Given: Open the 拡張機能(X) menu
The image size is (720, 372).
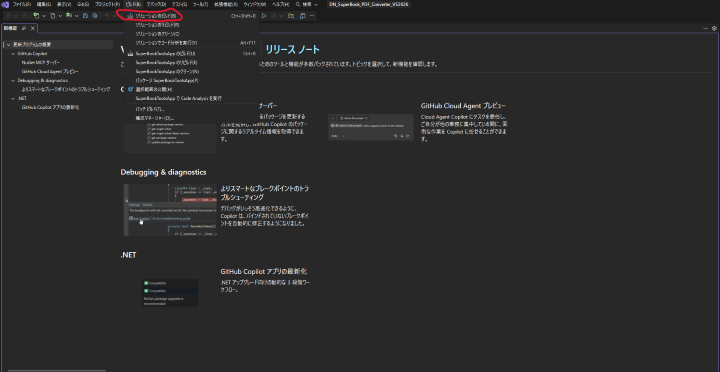Looking at the screenshot, I should point(226,4).
